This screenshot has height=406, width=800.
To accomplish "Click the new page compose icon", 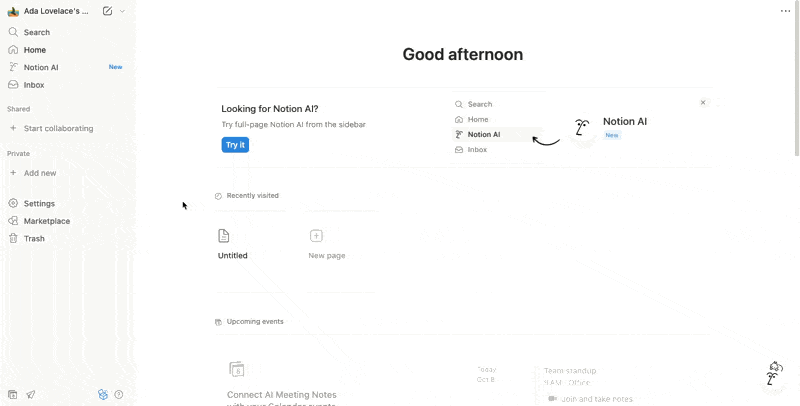I will pyautogui.click(x=107, y=11).
